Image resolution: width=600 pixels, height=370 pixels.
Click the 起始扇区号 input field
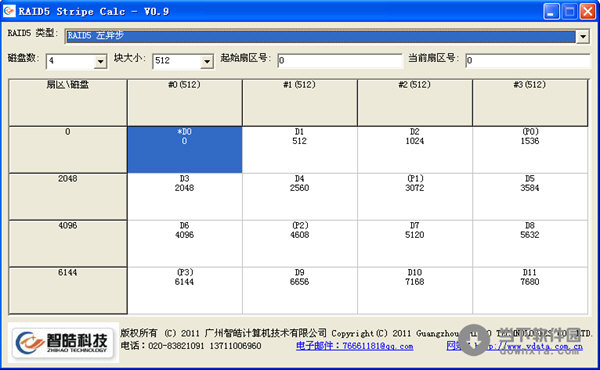[340, 60]
